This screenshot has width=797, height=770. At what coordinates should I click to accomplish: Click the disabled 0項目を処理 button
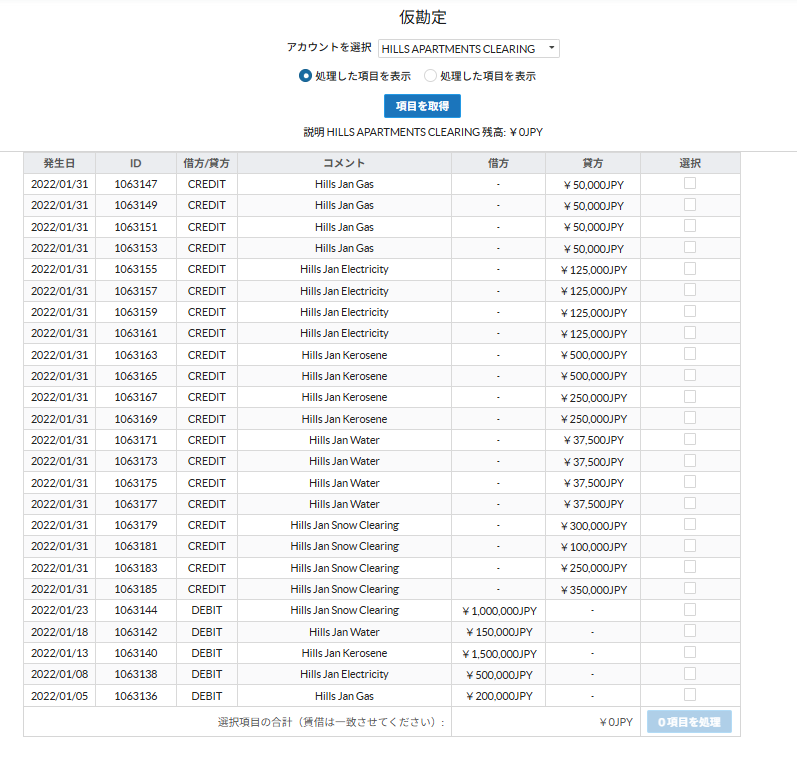point(689,722)
